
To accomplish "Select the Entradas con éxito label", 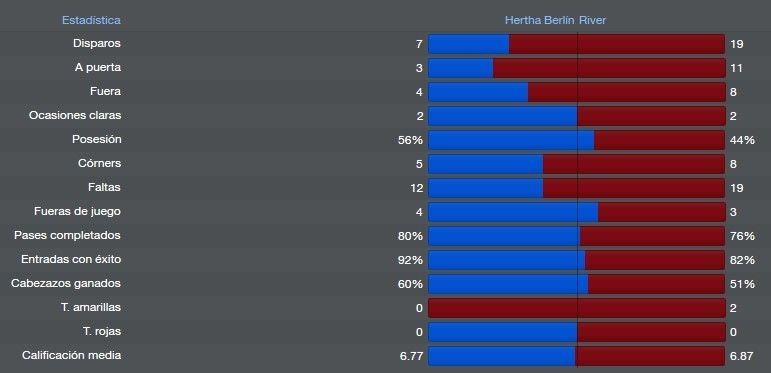I will point(71,259).
